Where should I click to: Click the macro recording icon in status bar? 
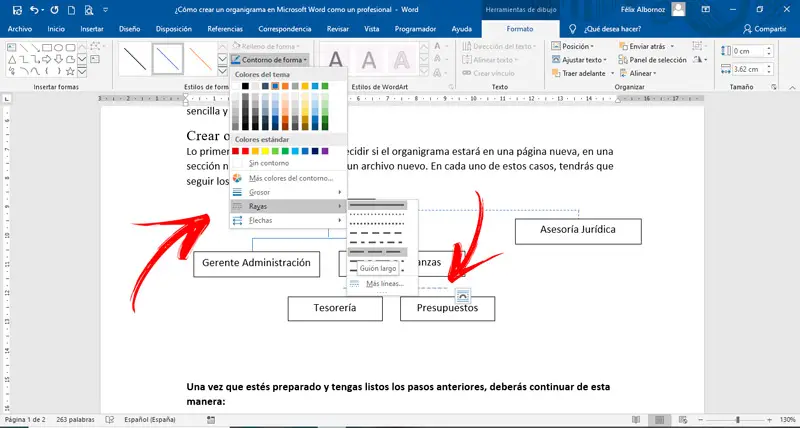(x=211, y=420)
